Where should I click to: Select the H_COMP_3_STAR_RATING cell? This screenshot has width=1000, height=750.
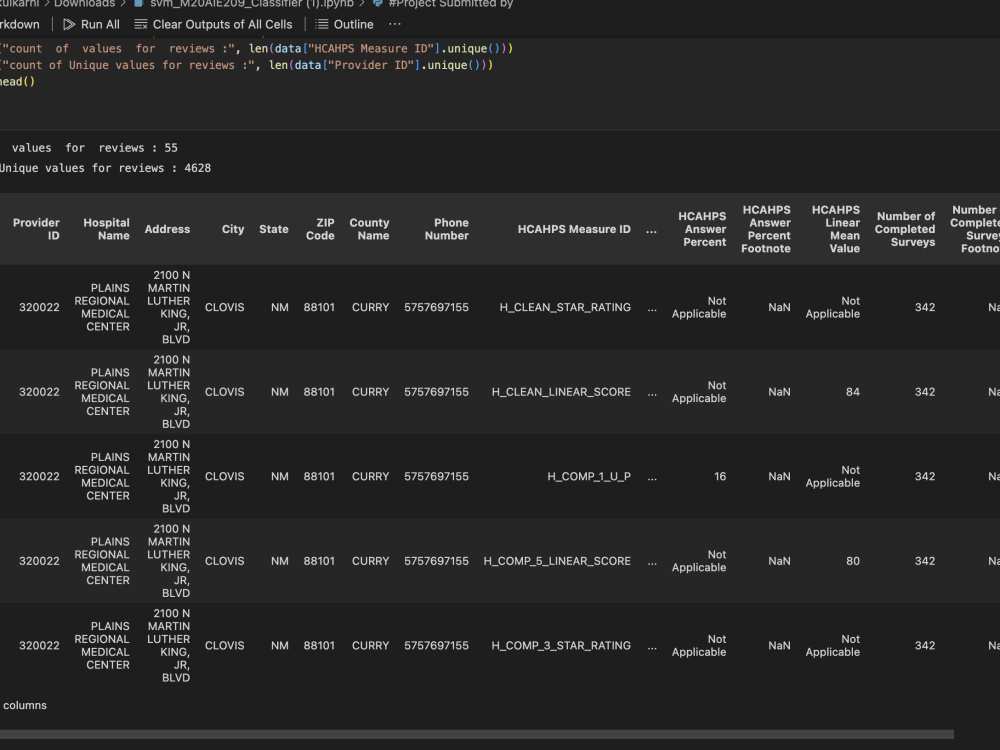pyautogui.click(x=561, y=646)
